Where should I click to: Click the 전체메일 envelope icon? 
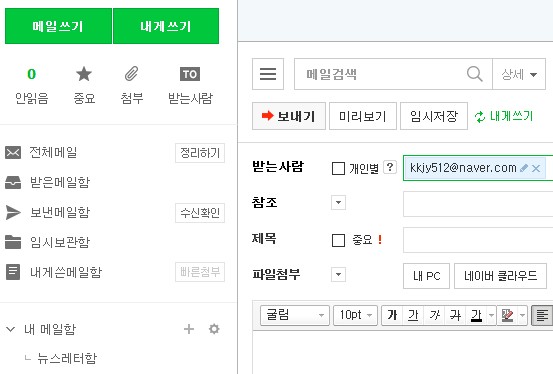pos(13,152)
